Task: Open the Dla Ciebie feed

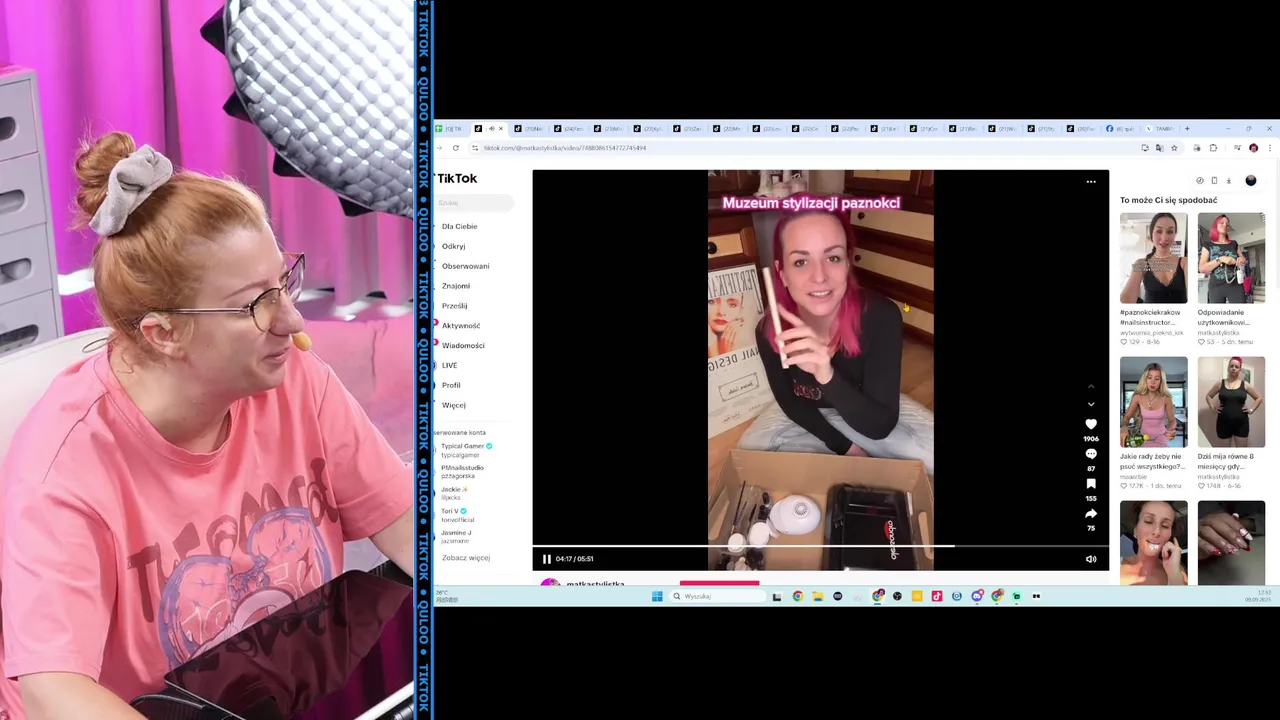Action: [x=459, y=226]
